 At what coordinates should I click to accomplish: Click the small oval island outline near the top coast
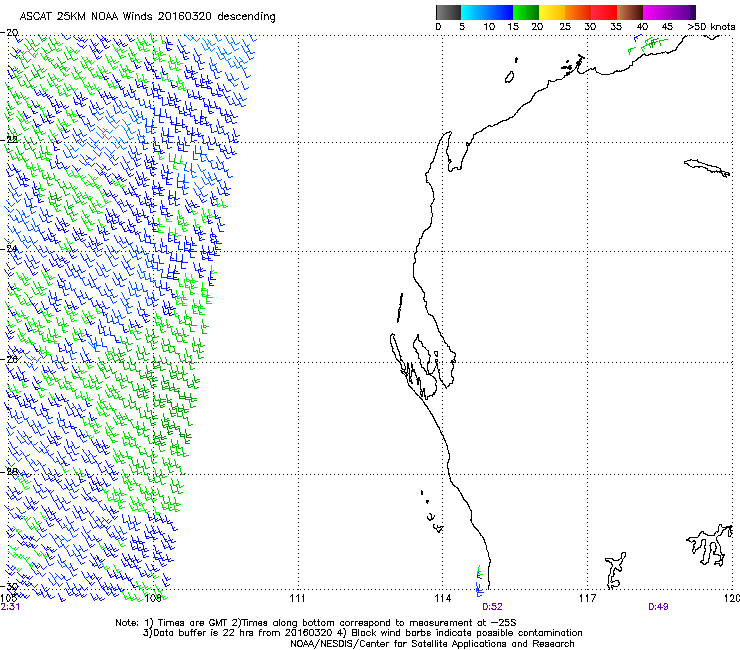pos(509,77)
